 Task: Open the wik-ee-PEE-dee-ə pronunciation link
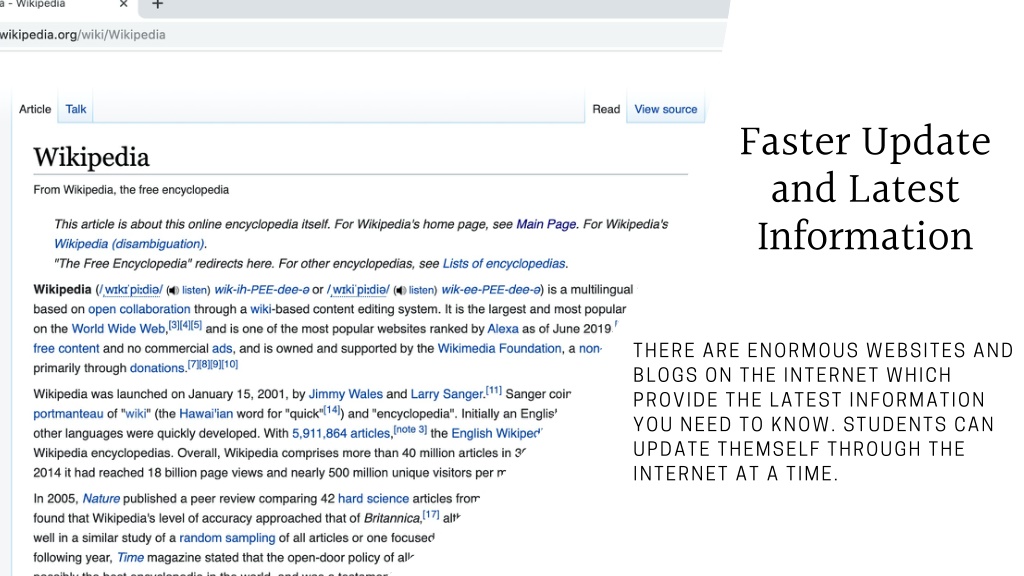(x=491, y=289)
